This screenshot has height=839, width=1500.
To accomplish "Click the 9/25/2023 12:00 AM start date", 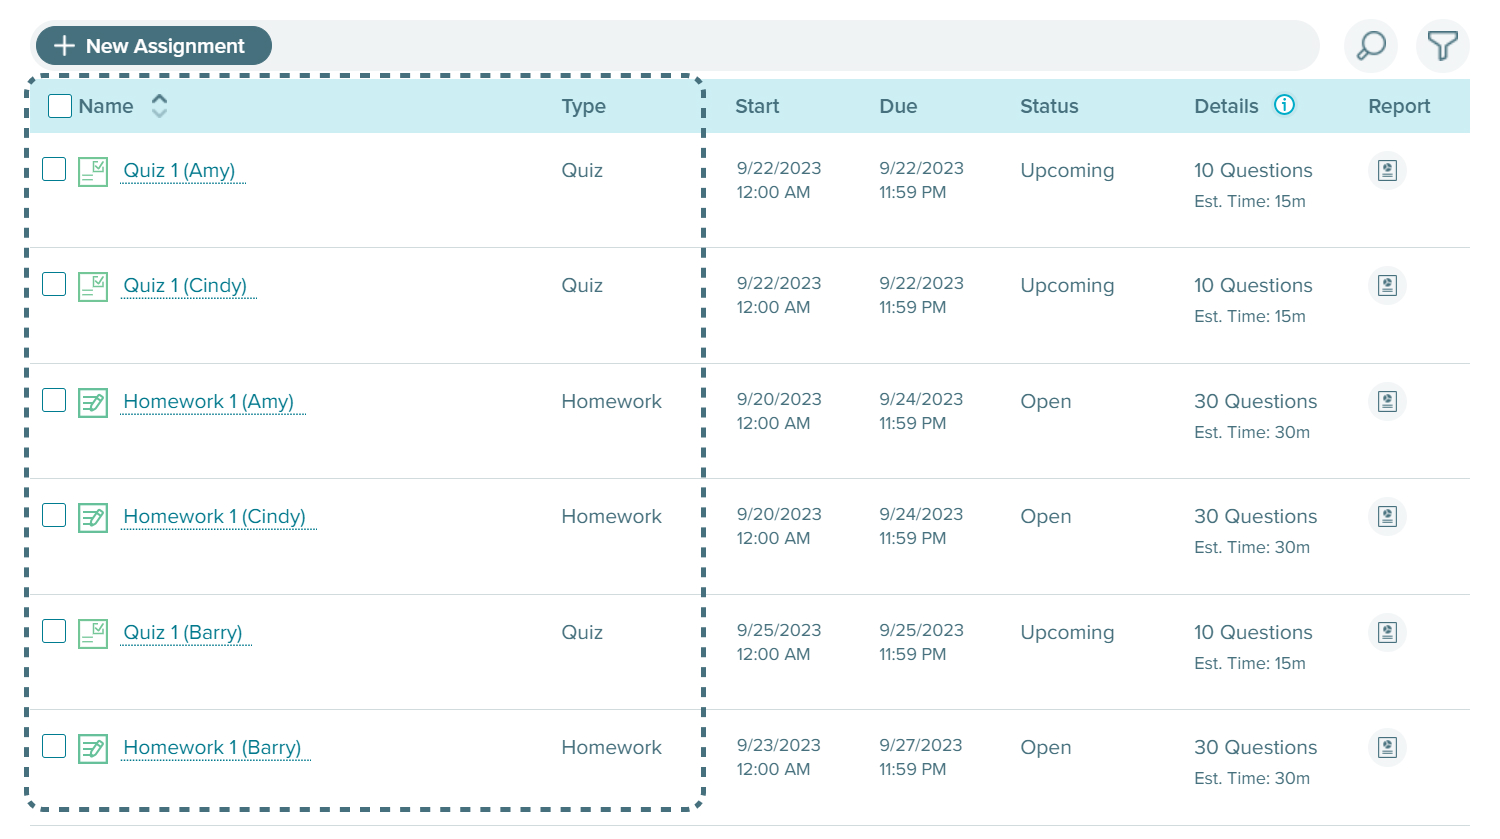I will click(779, 642).
